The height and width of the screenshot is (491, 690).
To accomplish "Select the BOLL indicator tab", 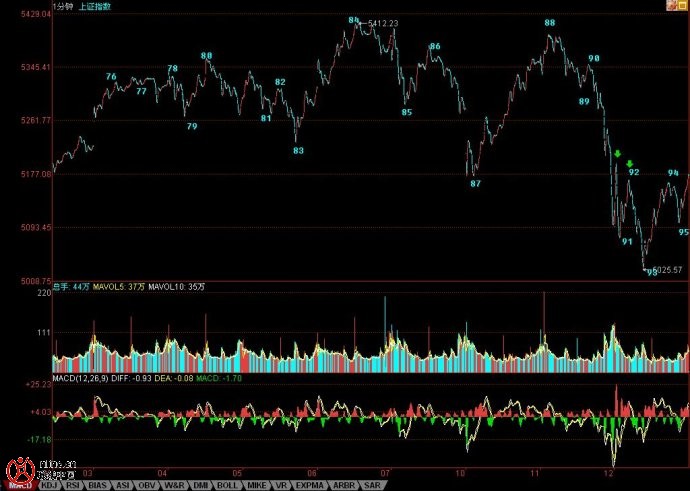I will [x=226, y=485].
